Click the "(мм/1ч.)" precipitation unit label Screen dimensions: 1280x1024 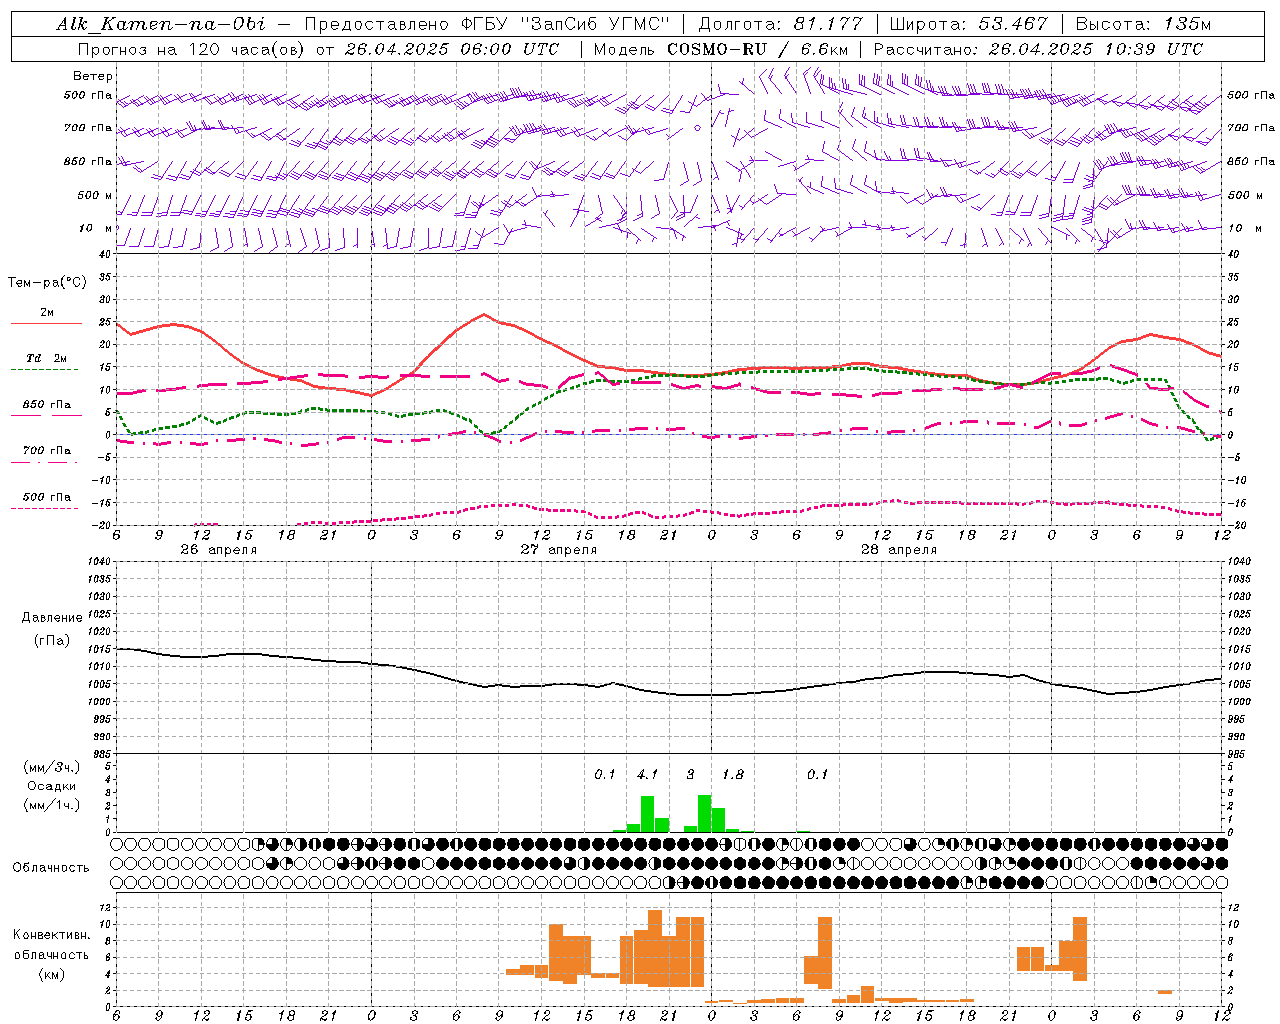(52, 805)
